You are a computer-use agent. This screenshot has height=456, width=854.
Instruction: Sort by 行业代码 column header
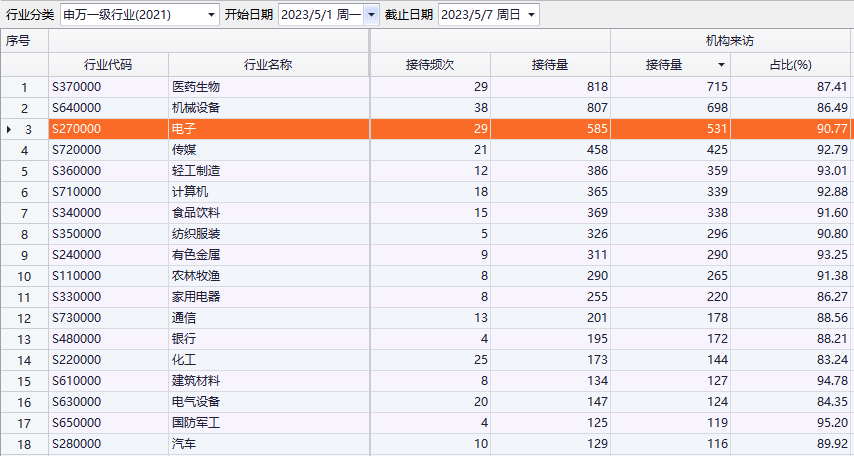coord(108,65)
